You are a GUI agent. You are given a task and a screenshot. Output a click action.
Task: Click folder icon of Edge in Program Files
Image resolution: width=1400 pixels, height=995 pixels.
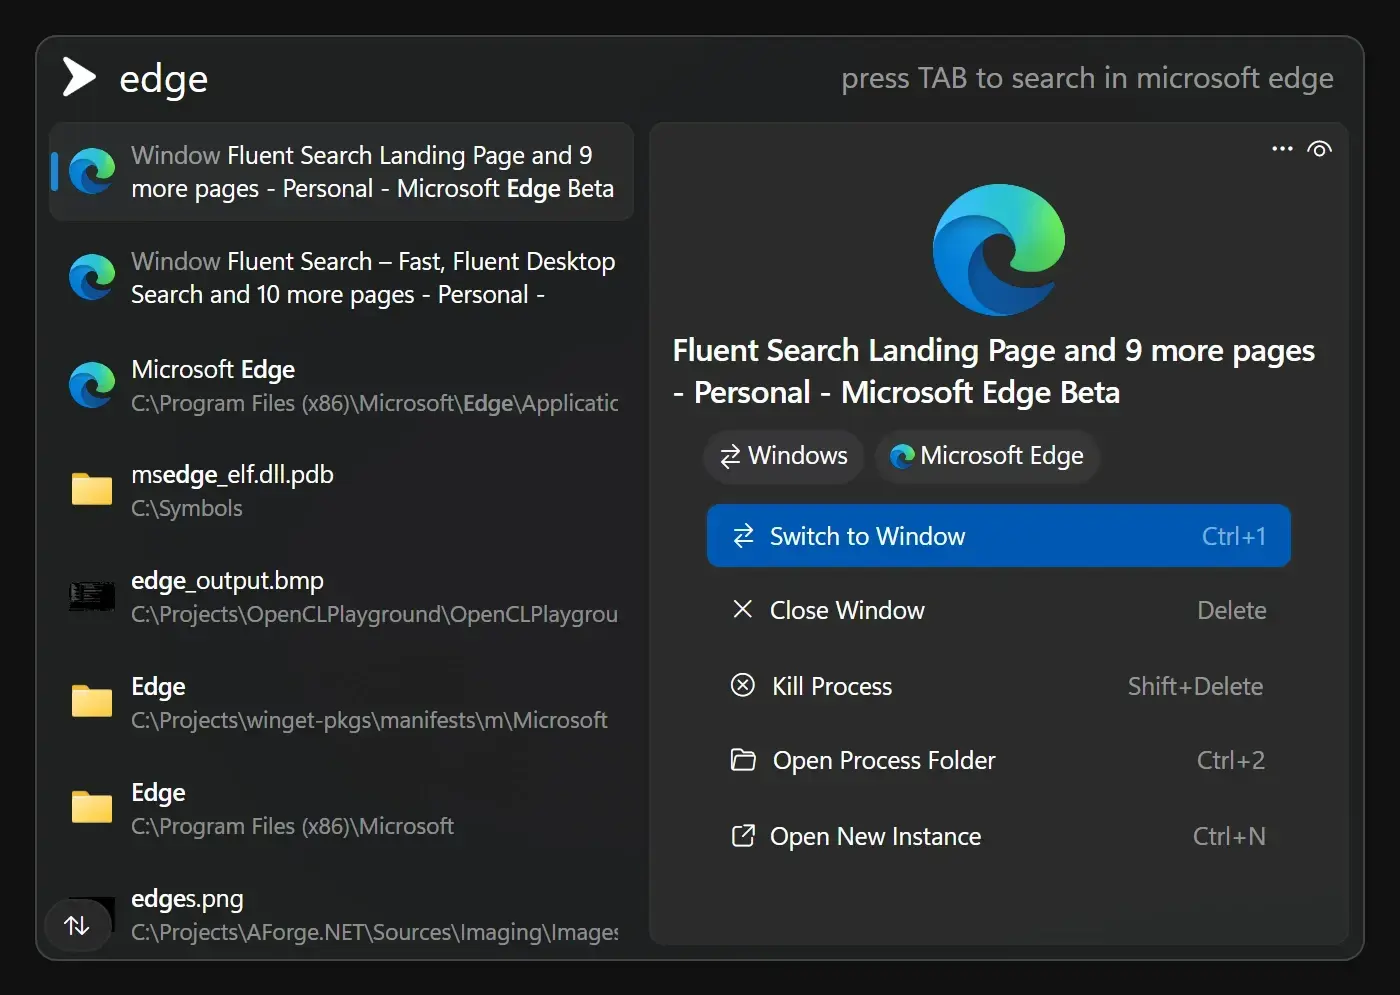pos(92,808)
